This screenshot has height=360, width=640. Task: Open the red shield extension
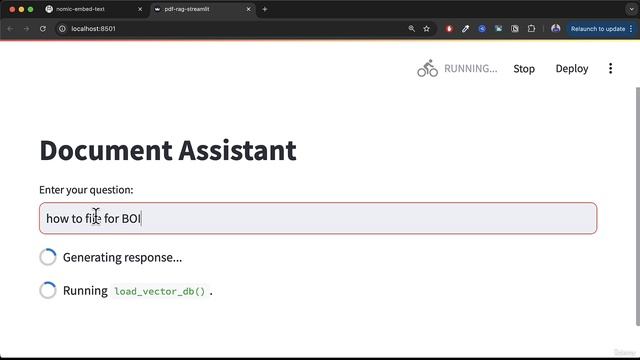[449, 29]
